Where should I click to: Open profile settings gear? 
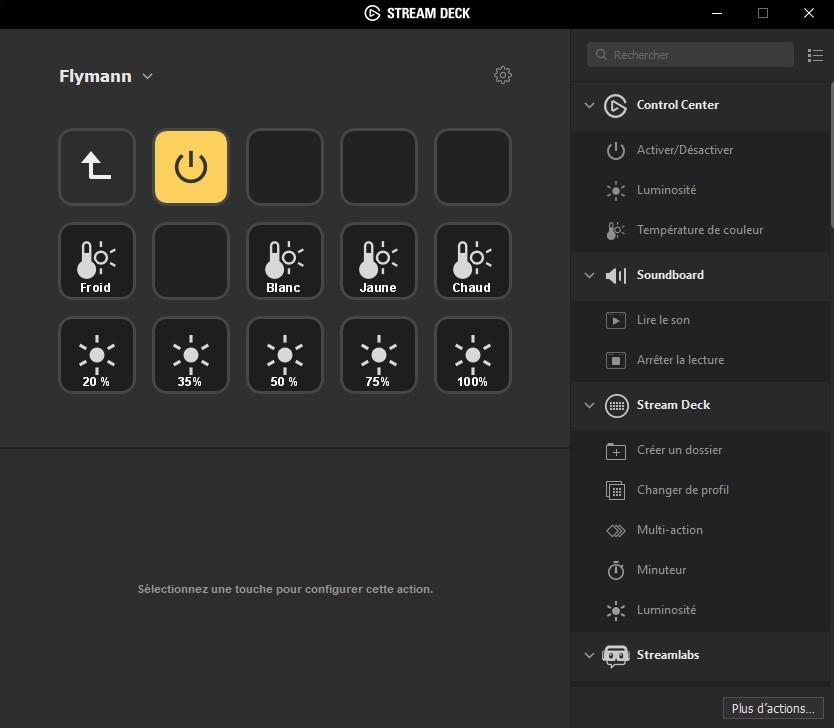(x=503, y=75)
